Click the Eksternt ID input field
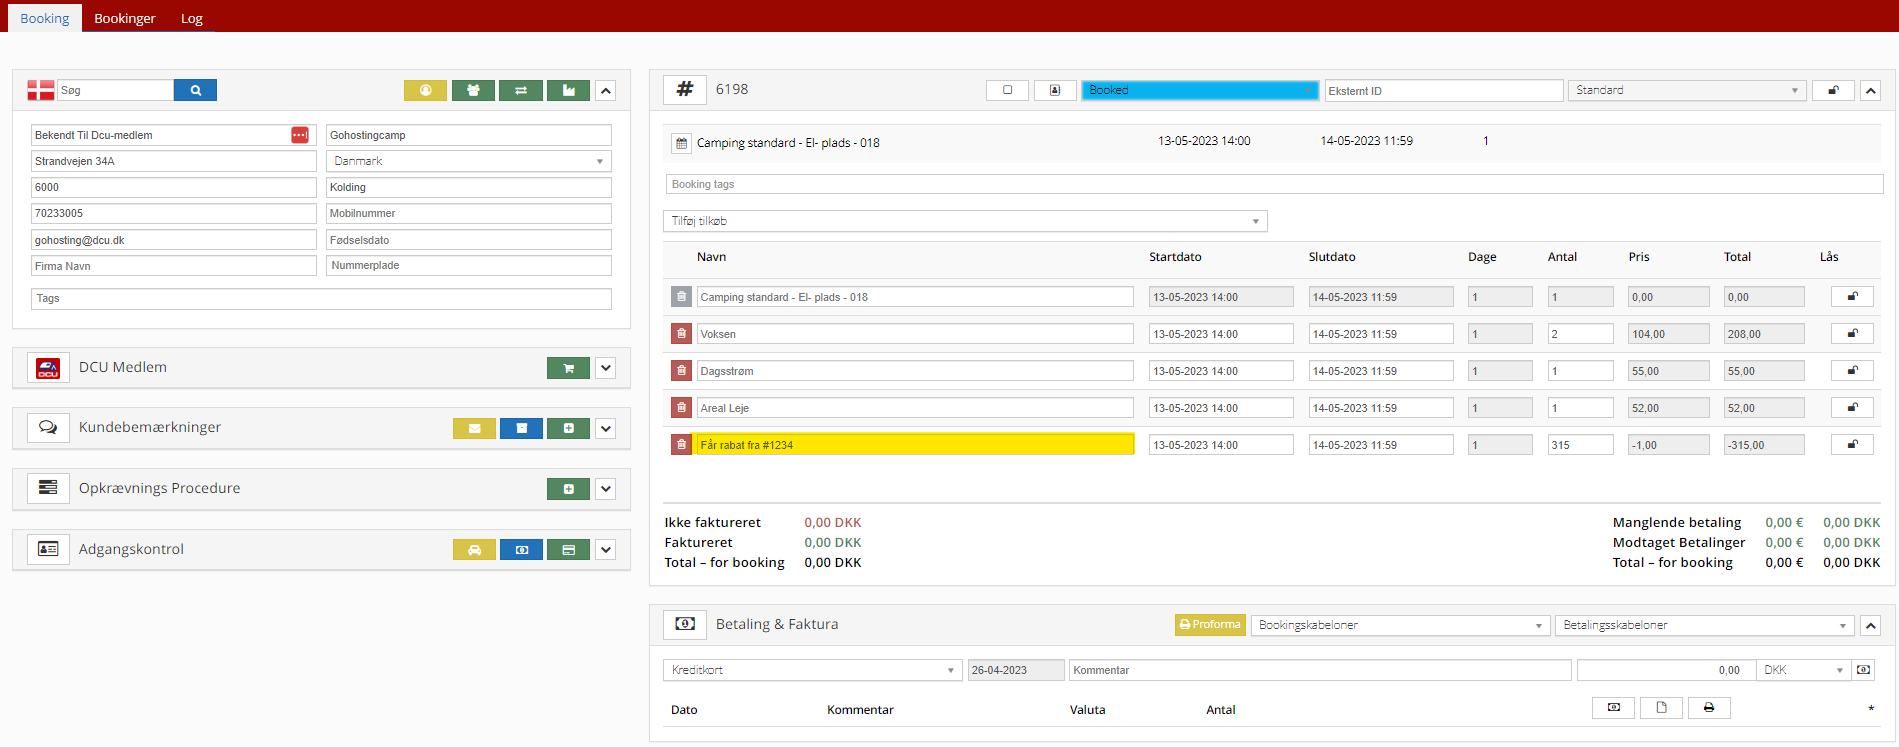1899x747 pixels. [1443, 91]
